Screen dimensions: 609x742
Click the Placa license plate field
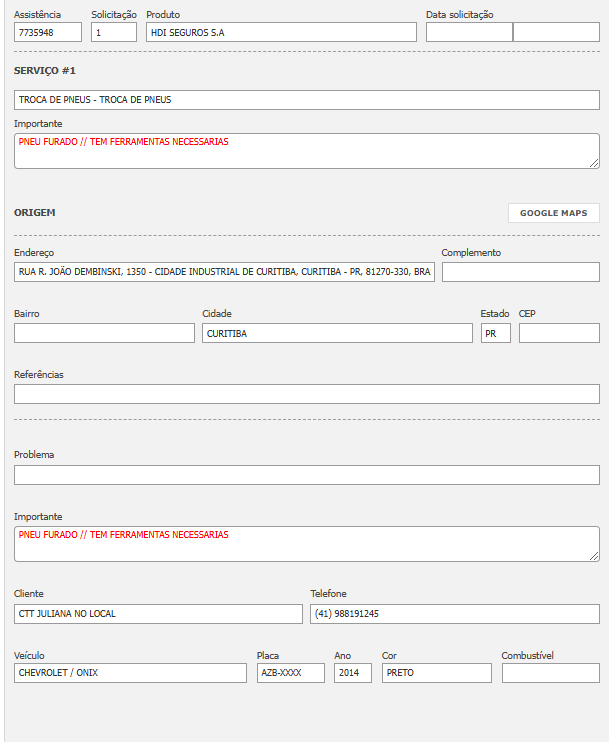[x=290, y=673]
